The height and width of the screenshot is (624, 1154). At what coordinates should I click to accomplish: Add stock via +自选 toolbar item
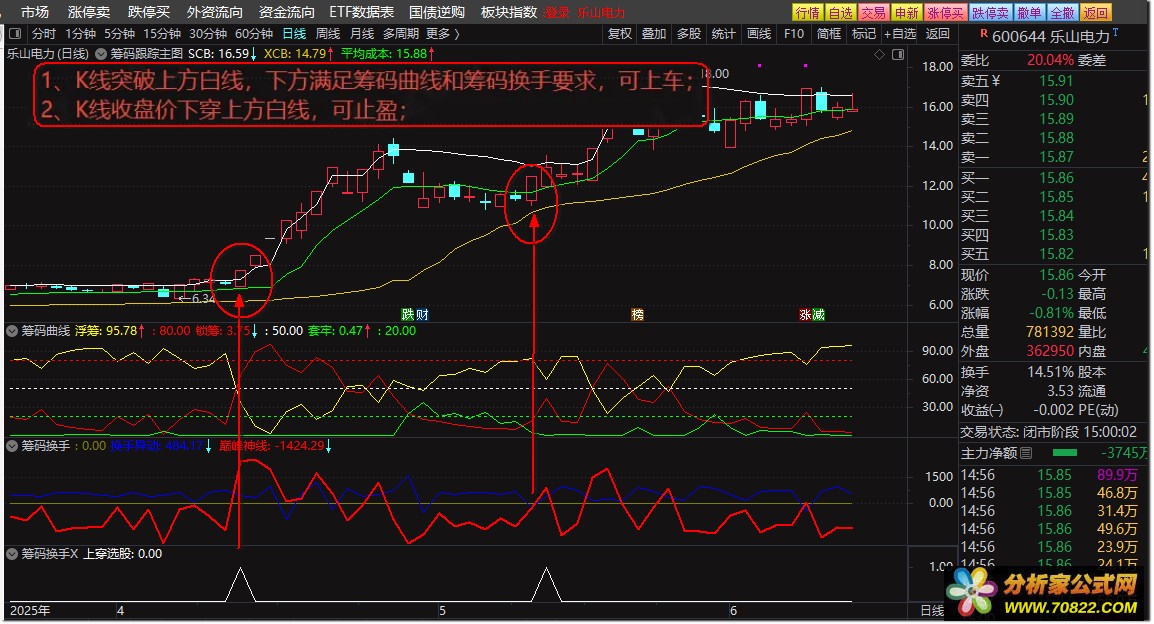click(900, 34)
